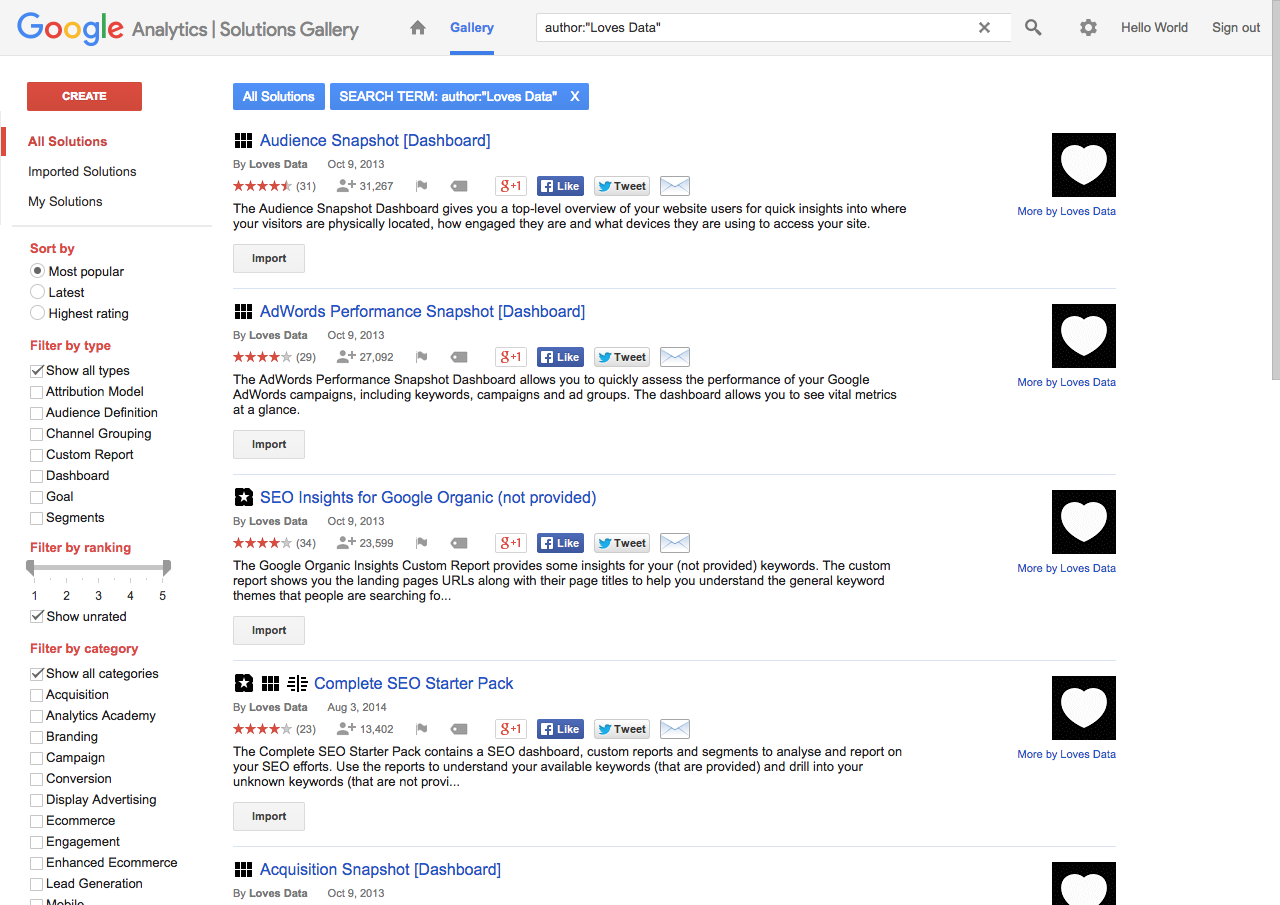Flag the SEO Insights solution

tap(422, 543)
